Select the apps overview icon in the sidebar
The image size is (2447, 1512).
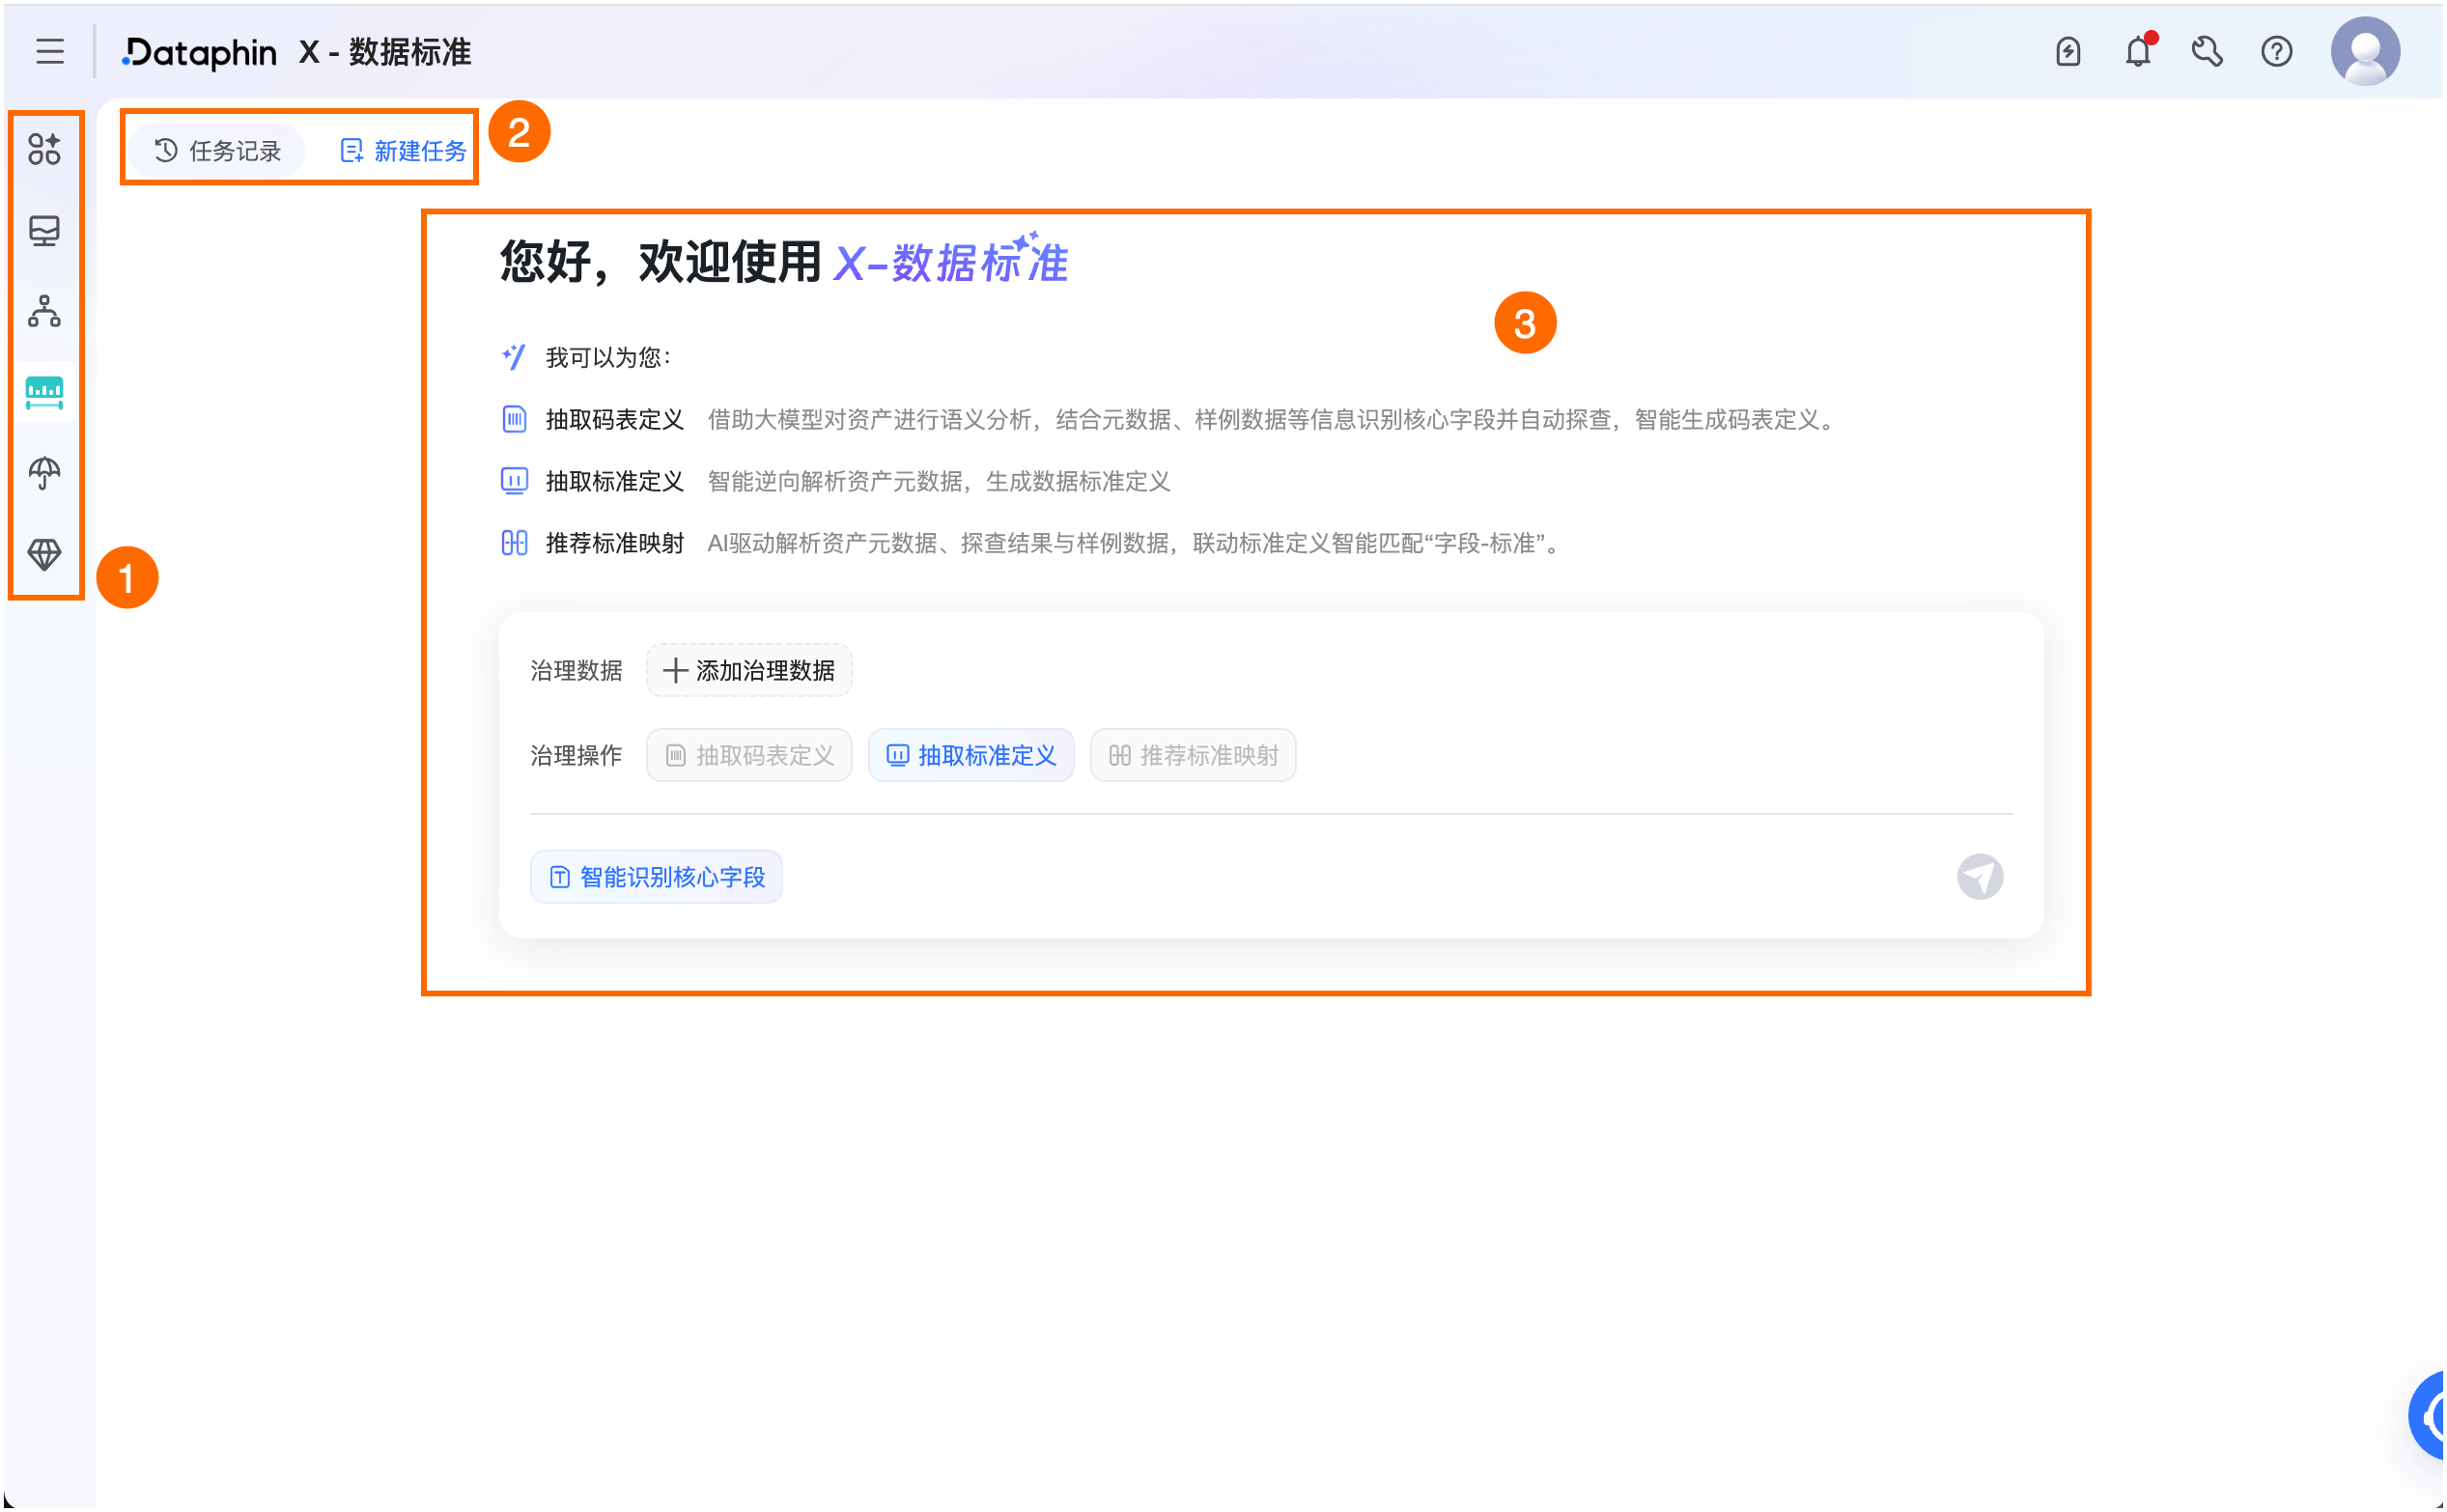44,150
